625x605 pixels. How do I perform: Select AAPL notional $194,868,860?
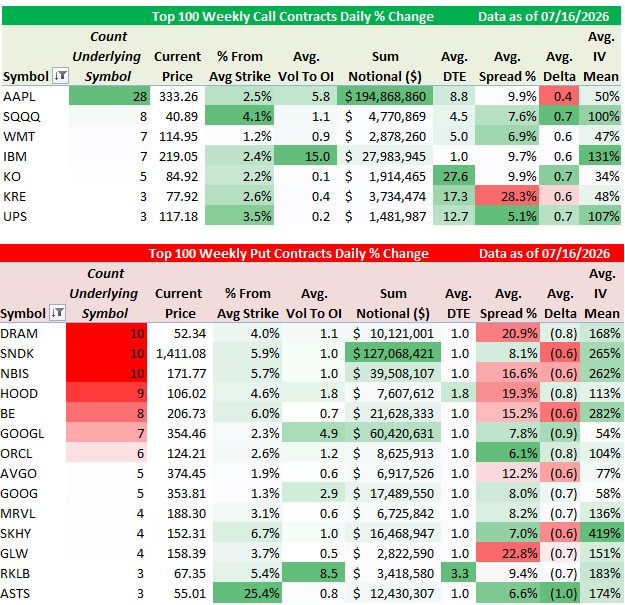(385, 96)
